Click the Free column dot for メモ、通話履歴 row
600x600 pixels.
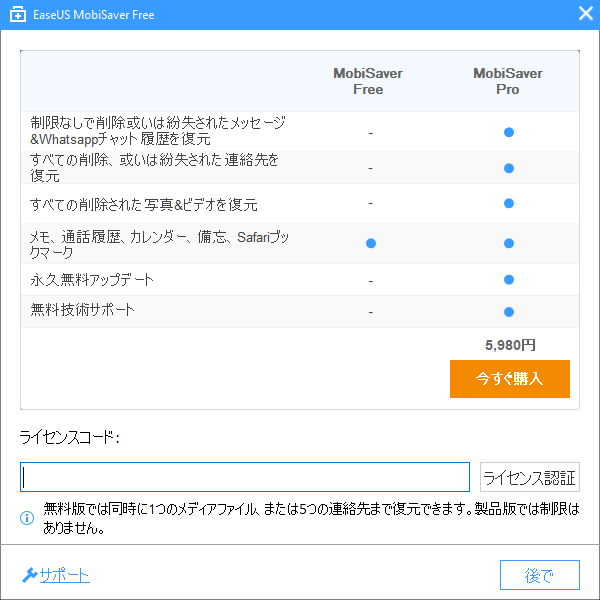371,243
